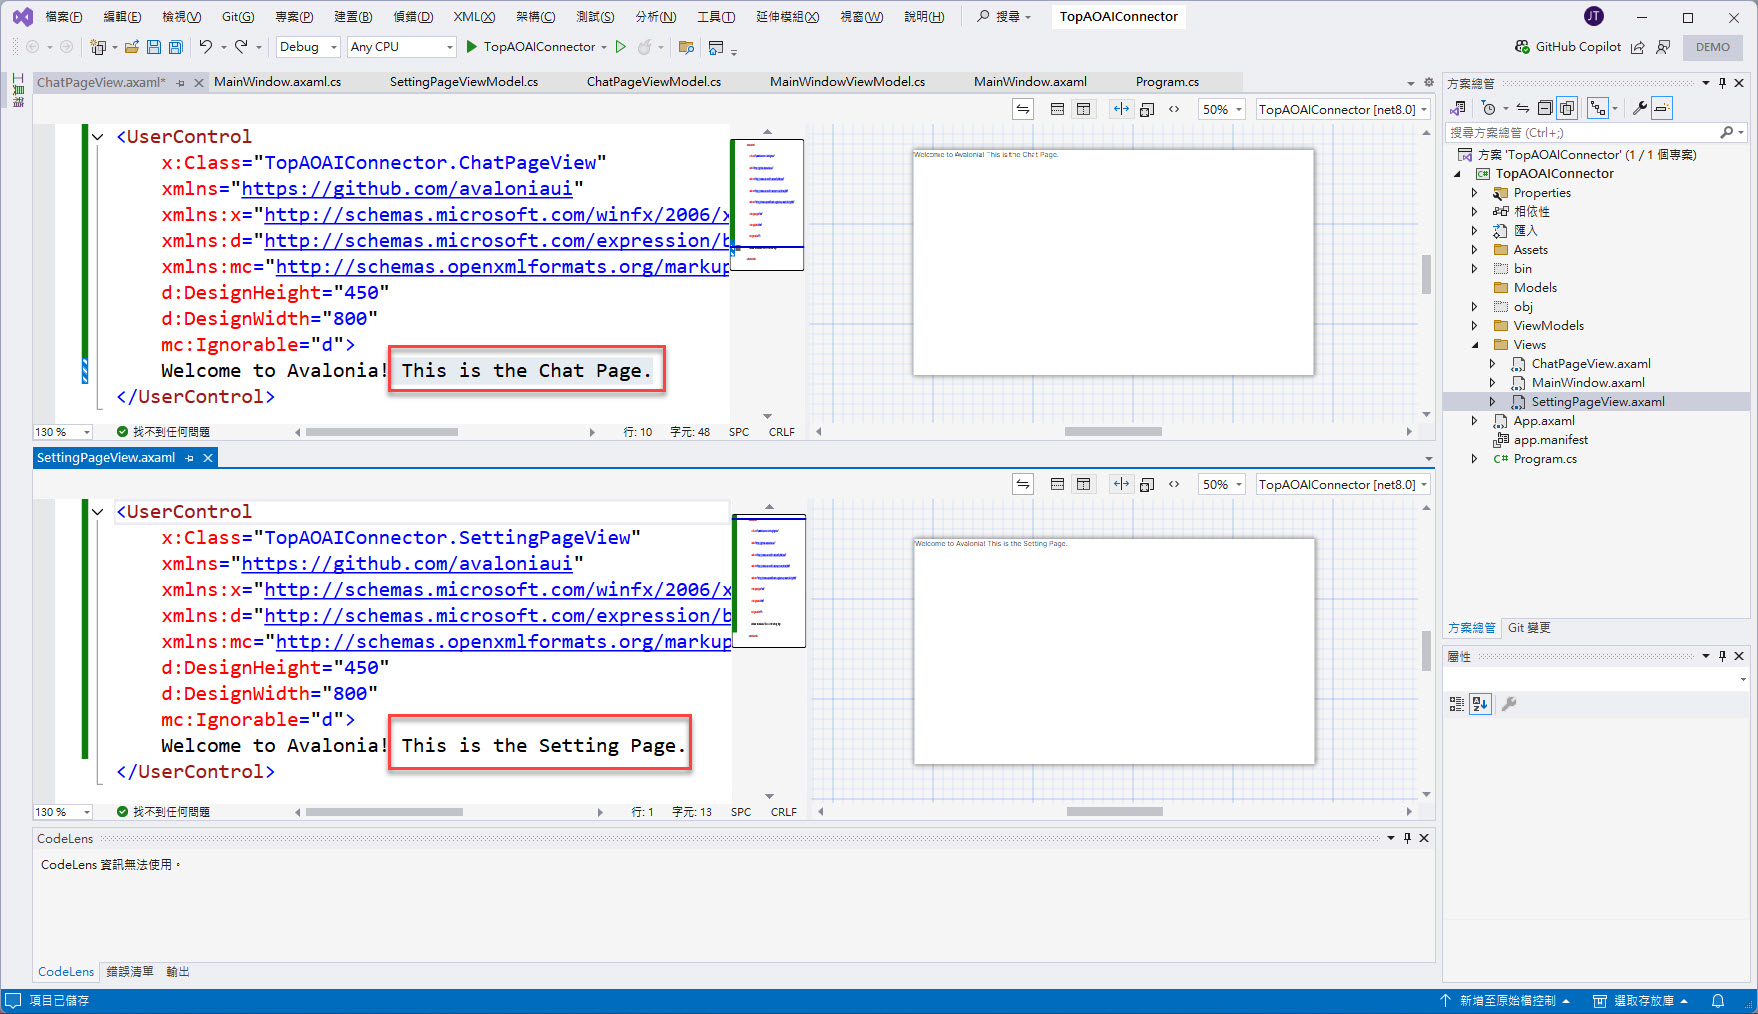Click 新增至原始檔控制 in status bar

[1506, 1001]
